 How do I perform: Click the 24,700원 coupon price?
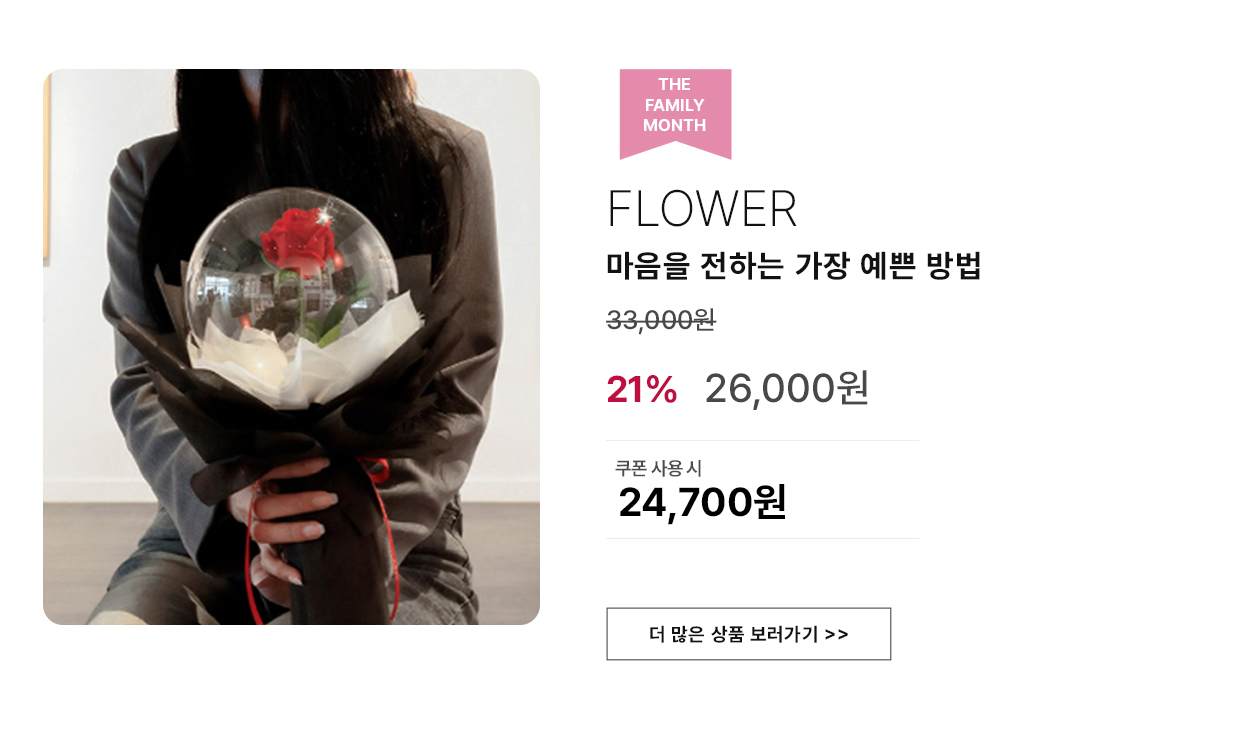[x=702, y=502]
